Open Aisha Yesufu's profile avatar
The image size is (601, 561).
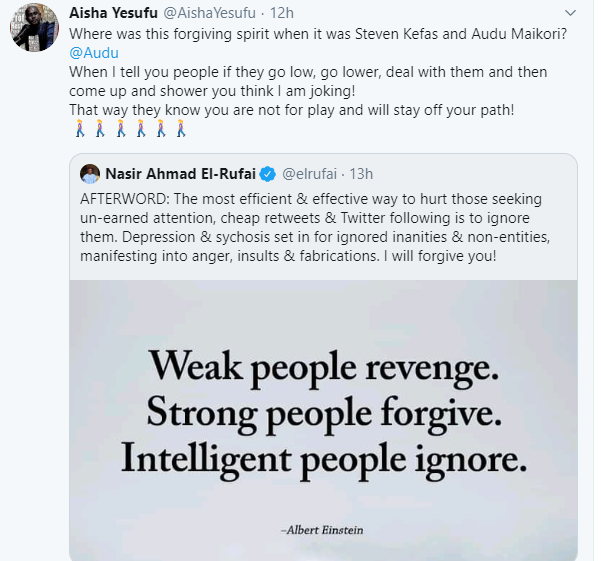(32, 30)
